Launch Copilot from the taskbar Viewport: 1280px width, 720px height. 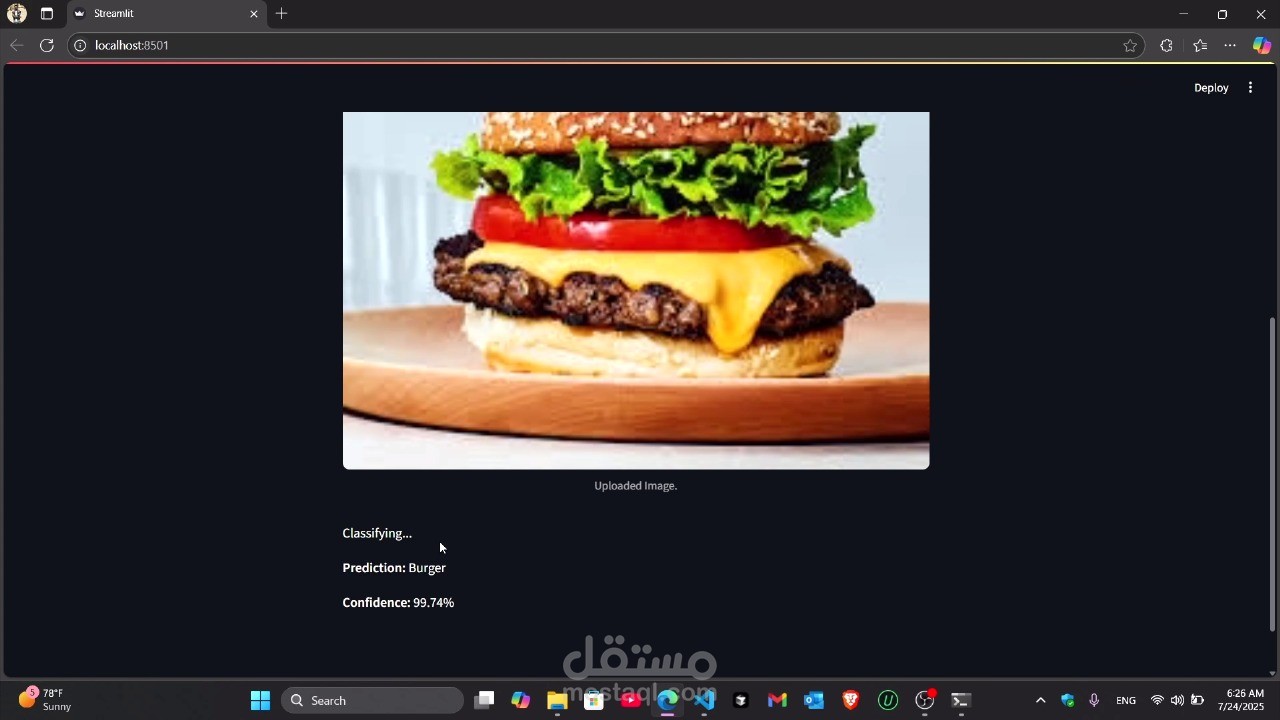[x=520, y=701]
